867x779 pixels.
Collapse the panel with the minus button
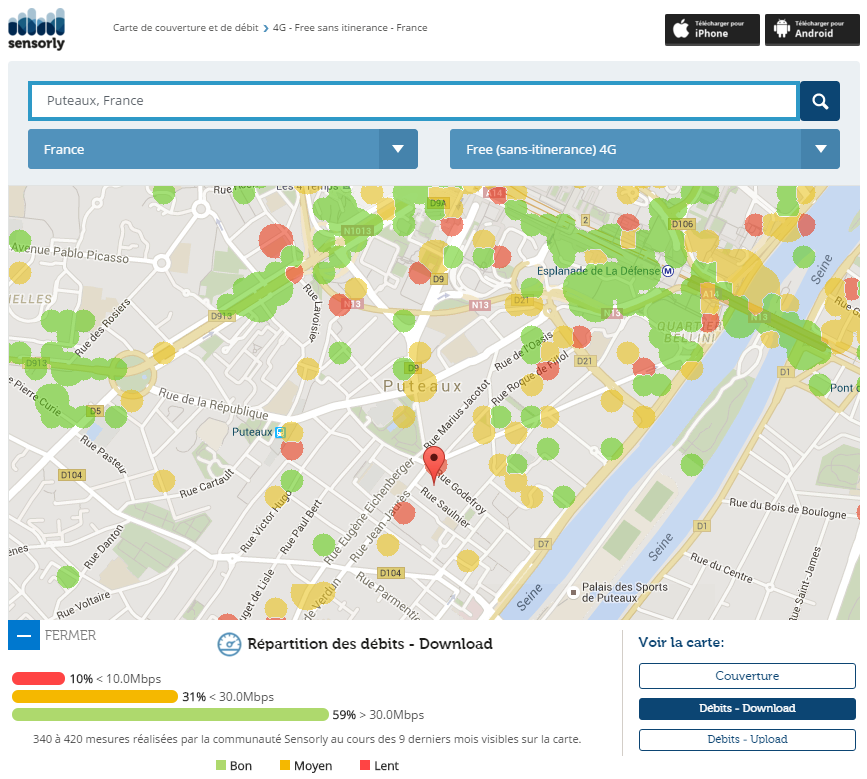click(24, 635)
